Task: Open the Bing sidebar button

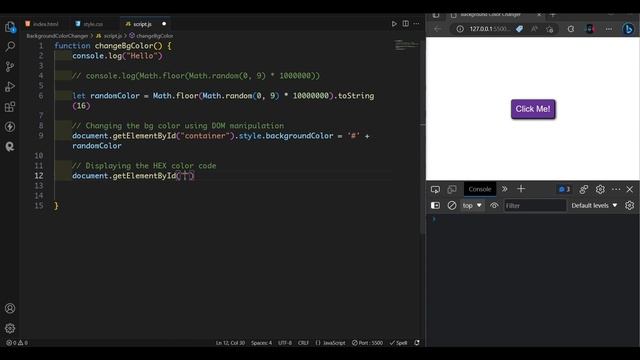Action: tap(629, 29)
